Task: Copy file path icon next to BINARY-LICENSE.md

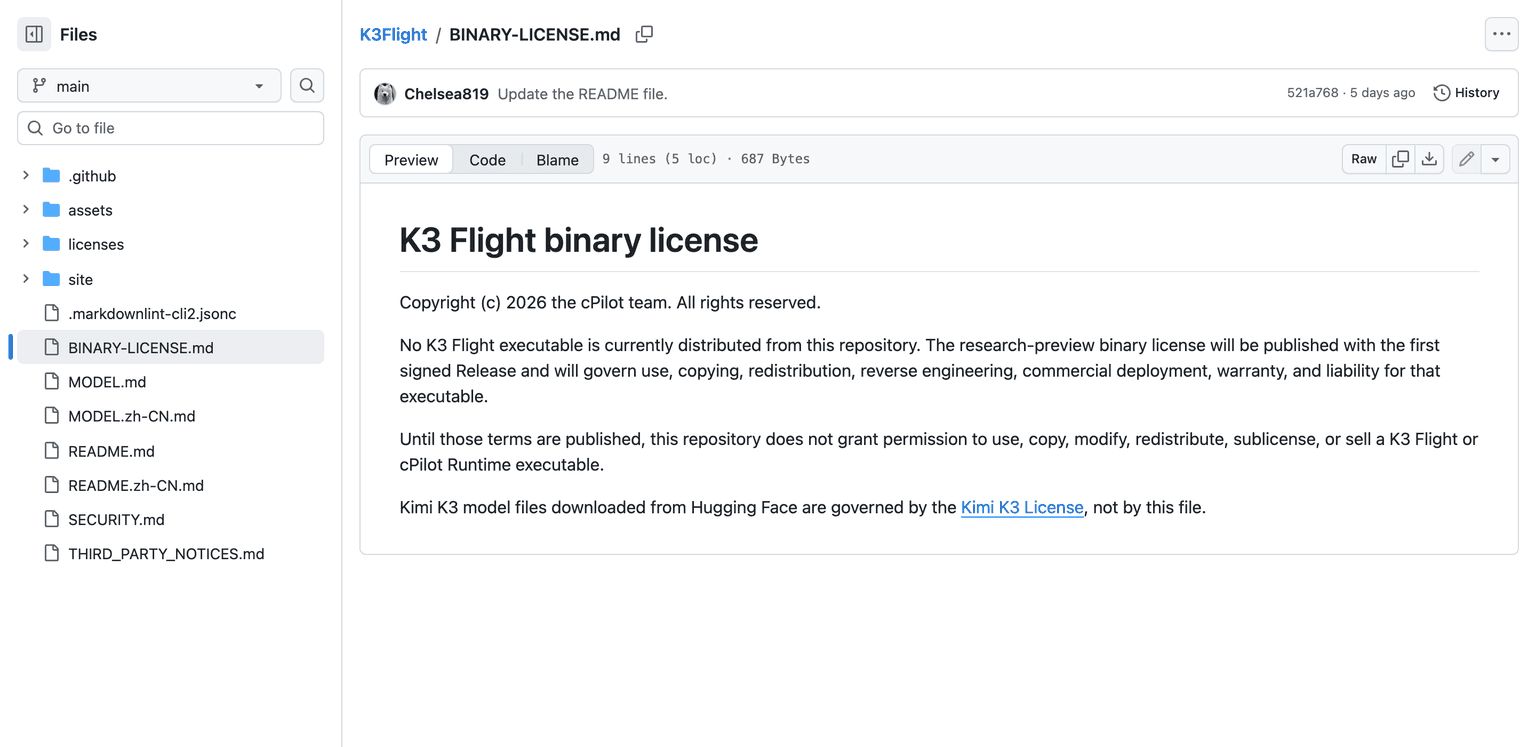Action: 644,34
